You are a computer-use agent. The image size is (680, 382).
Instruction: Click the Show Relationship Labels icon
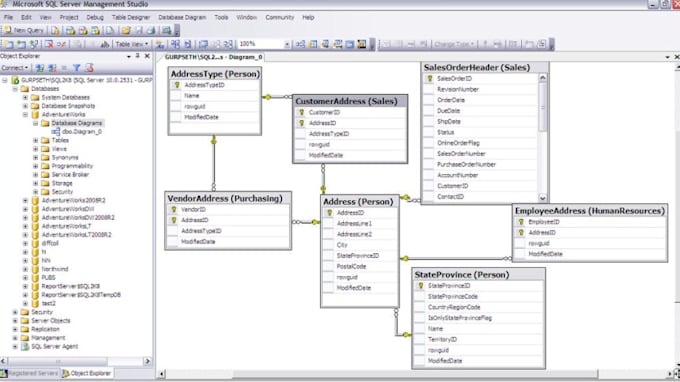point(160,44)
